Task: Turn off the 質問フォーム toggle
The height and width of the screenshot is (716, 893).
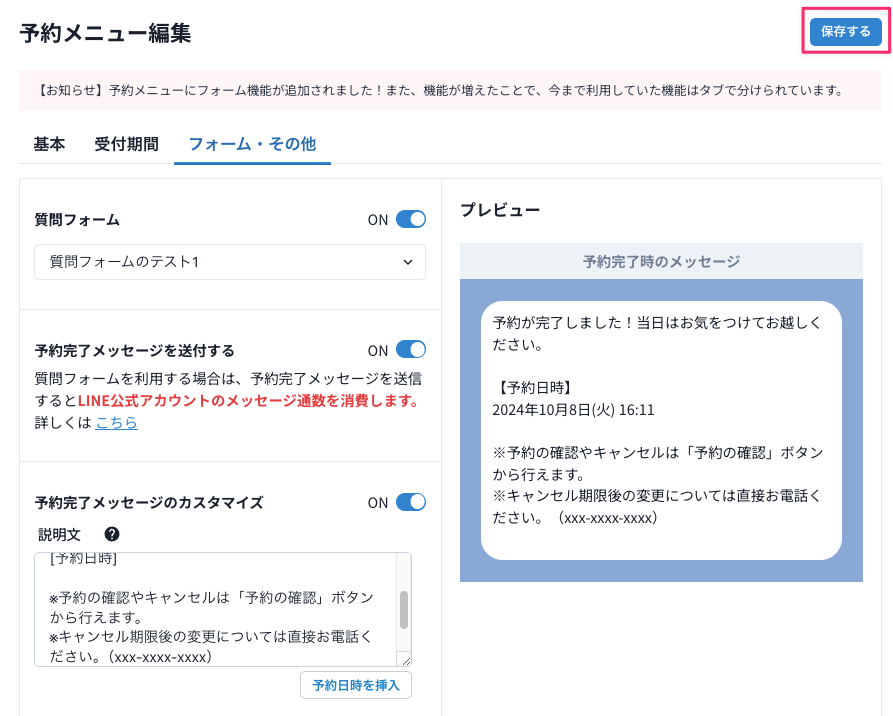Action: (410, 220)
